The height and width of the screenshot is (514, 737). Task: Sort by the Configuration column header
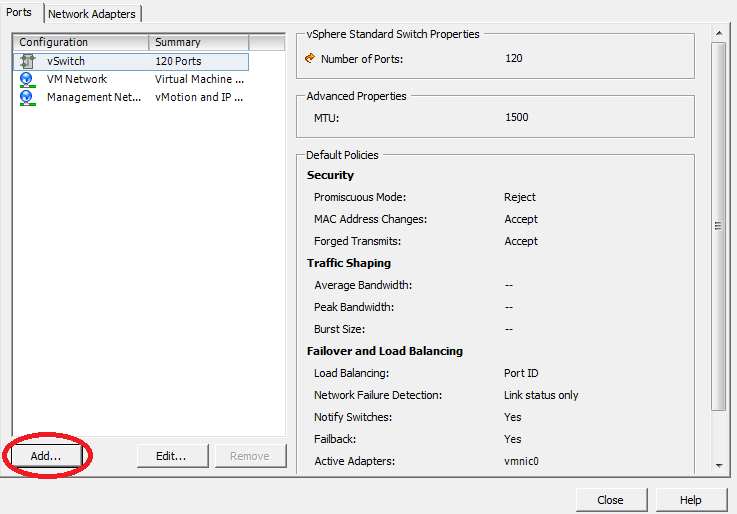click(x=81, y=42)
